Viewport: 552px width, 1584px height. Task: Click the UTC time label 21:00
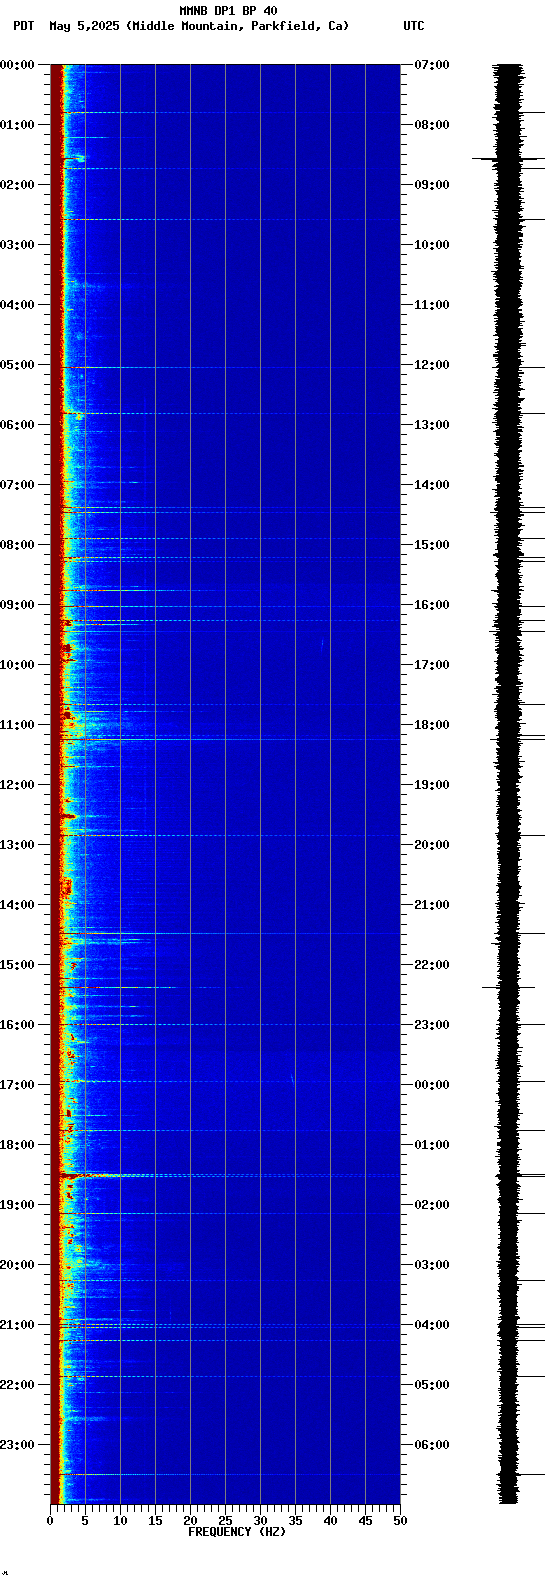pos(432,905)
